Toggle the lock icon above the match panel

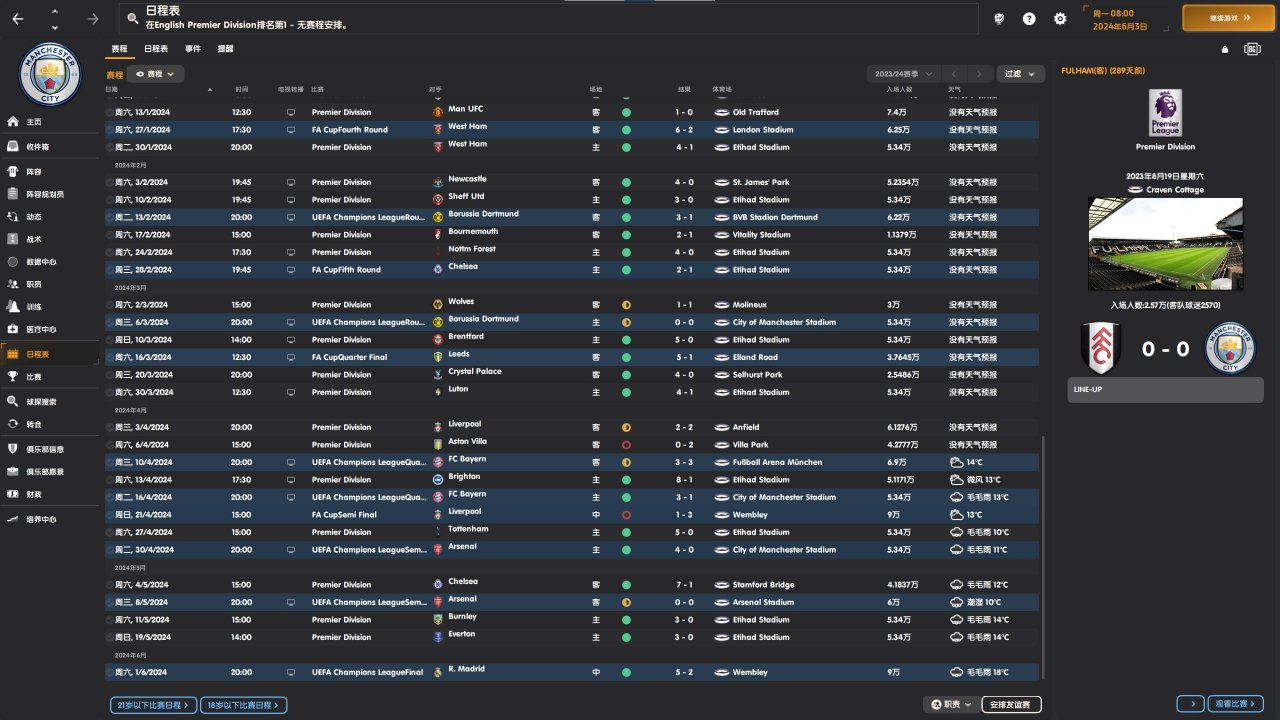tap(1224, 49)
